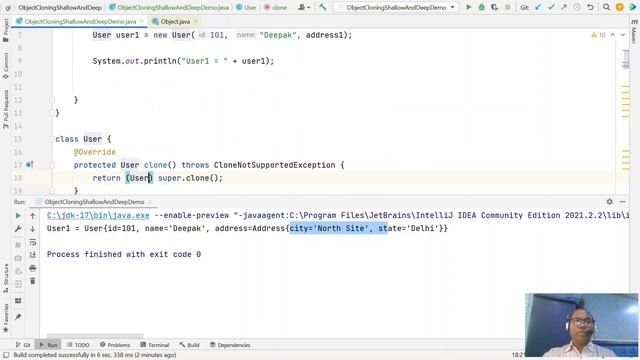Image resolution: width=640 pixels, height=360 pixels.
Task: Start debugging with the bug icon
Action: click(x=482, y=7)
